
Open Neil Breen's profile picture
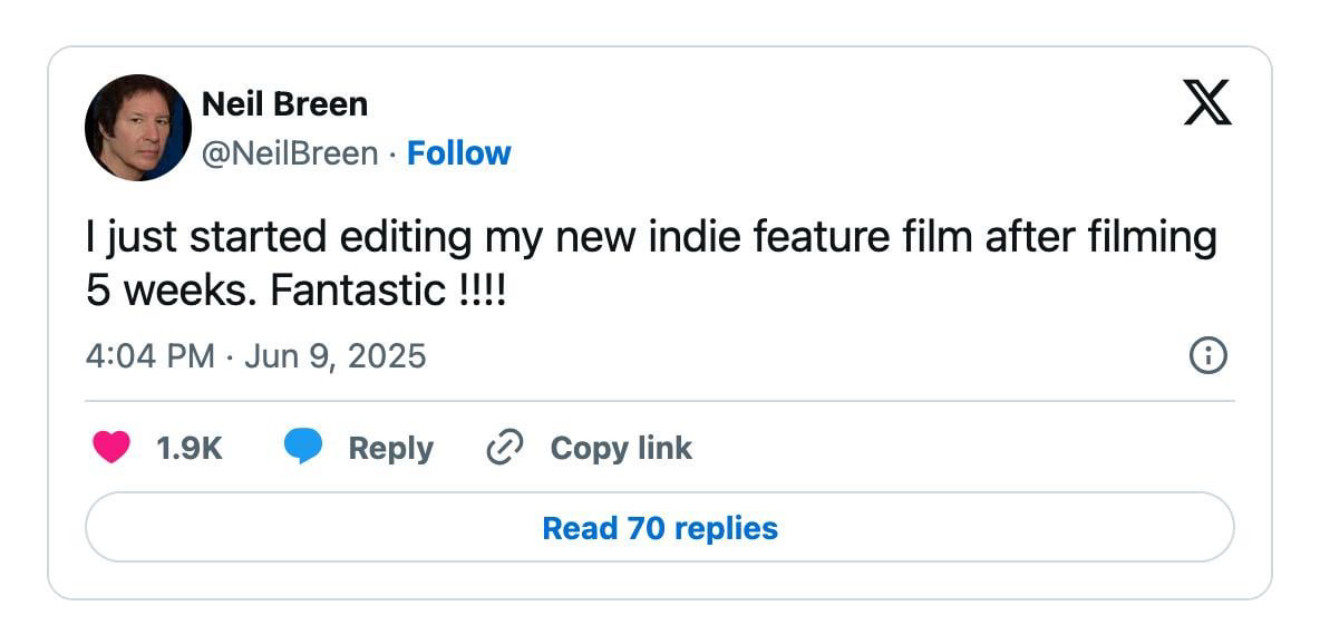(138, 127)
